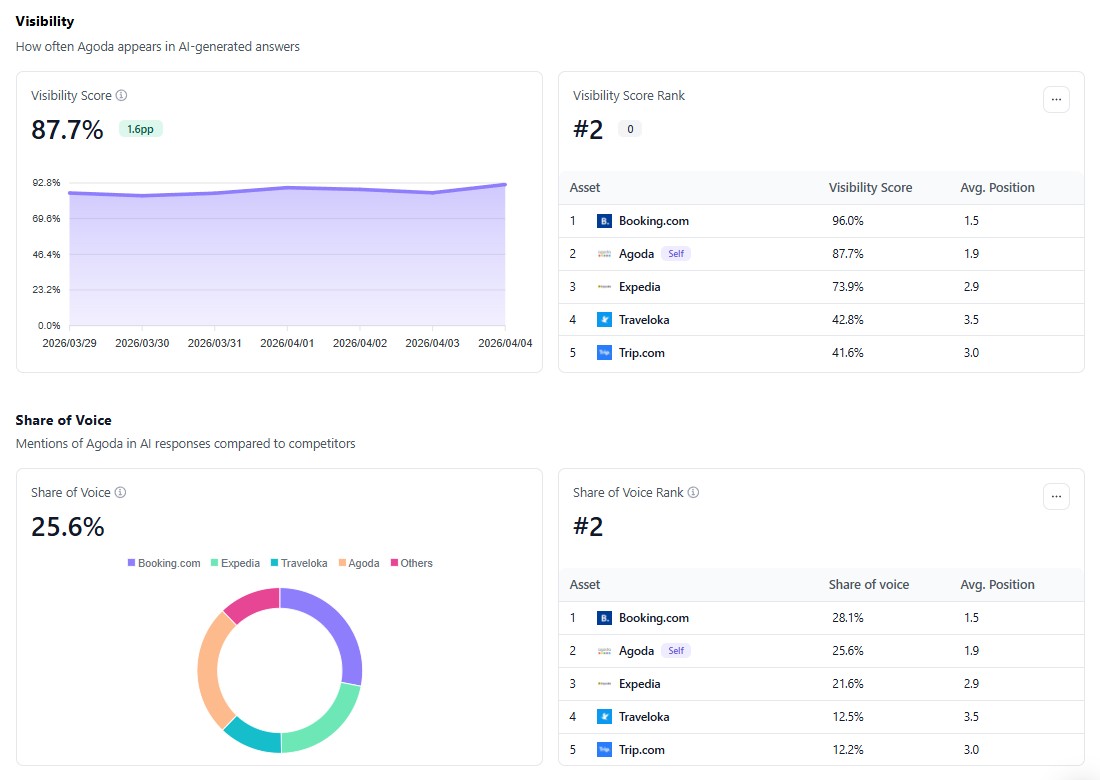This screenshot has height=780, width=1100.
Task: Click the 87.7% headline visibility score
Action: [67, 130]
